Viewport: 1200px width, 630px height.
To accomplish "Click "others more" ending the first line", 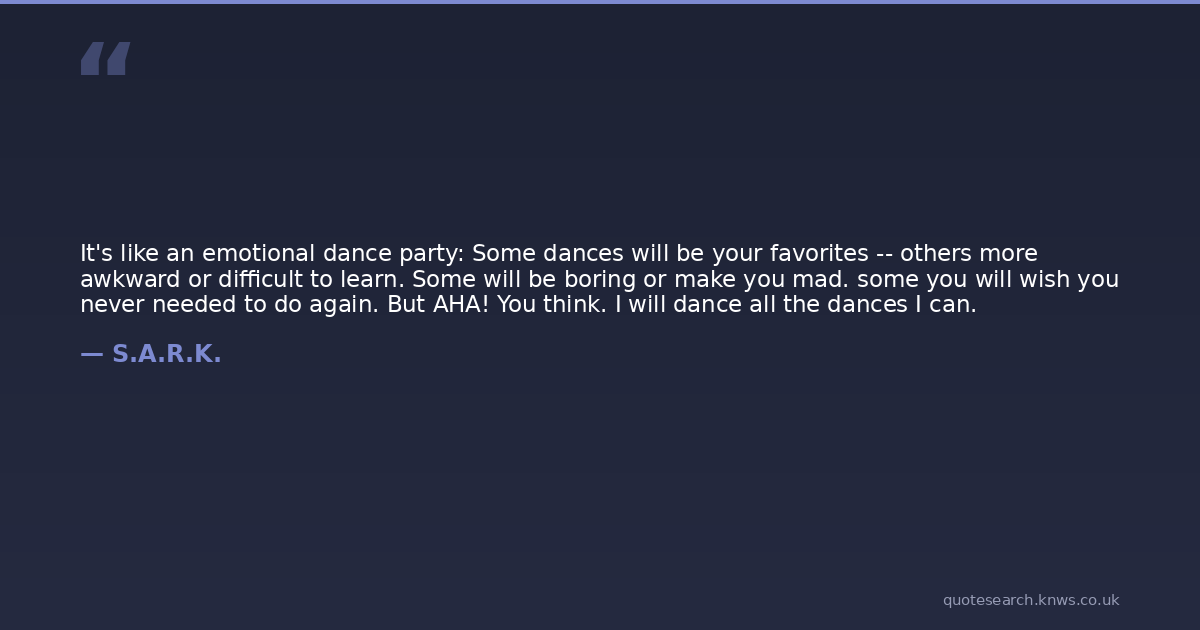I will point(968,254).
